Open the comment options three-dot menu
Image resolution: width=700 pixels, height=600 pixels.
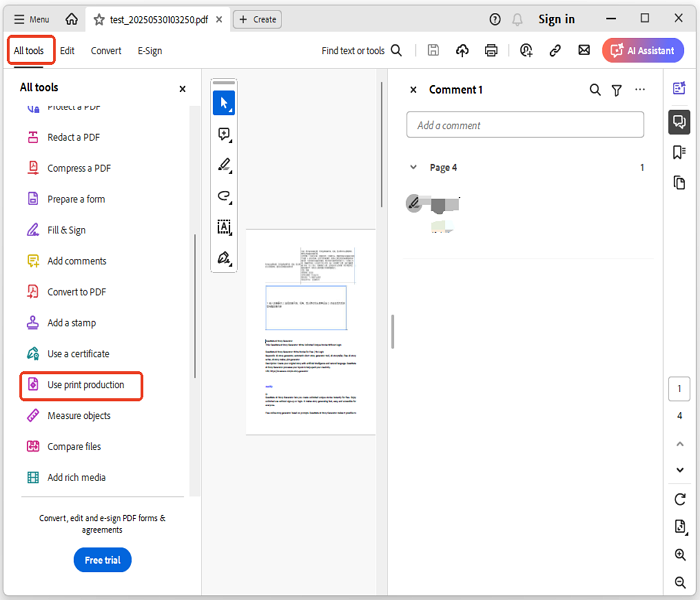pos(640,90)
